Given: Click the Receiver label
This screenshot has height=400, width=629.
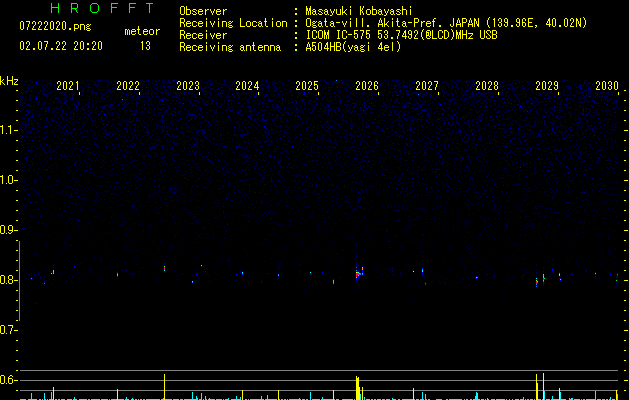Looking at the screenshot, I should coord(203,35).
